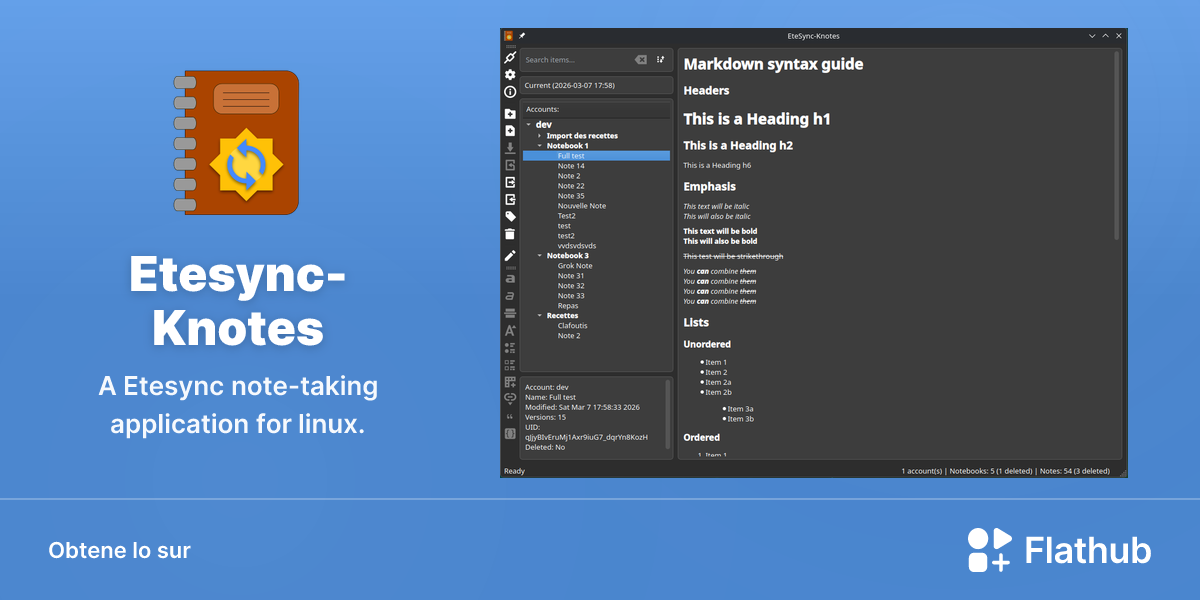
Task: Click the Versions: 15 detail line
Action: coord(545,417)
